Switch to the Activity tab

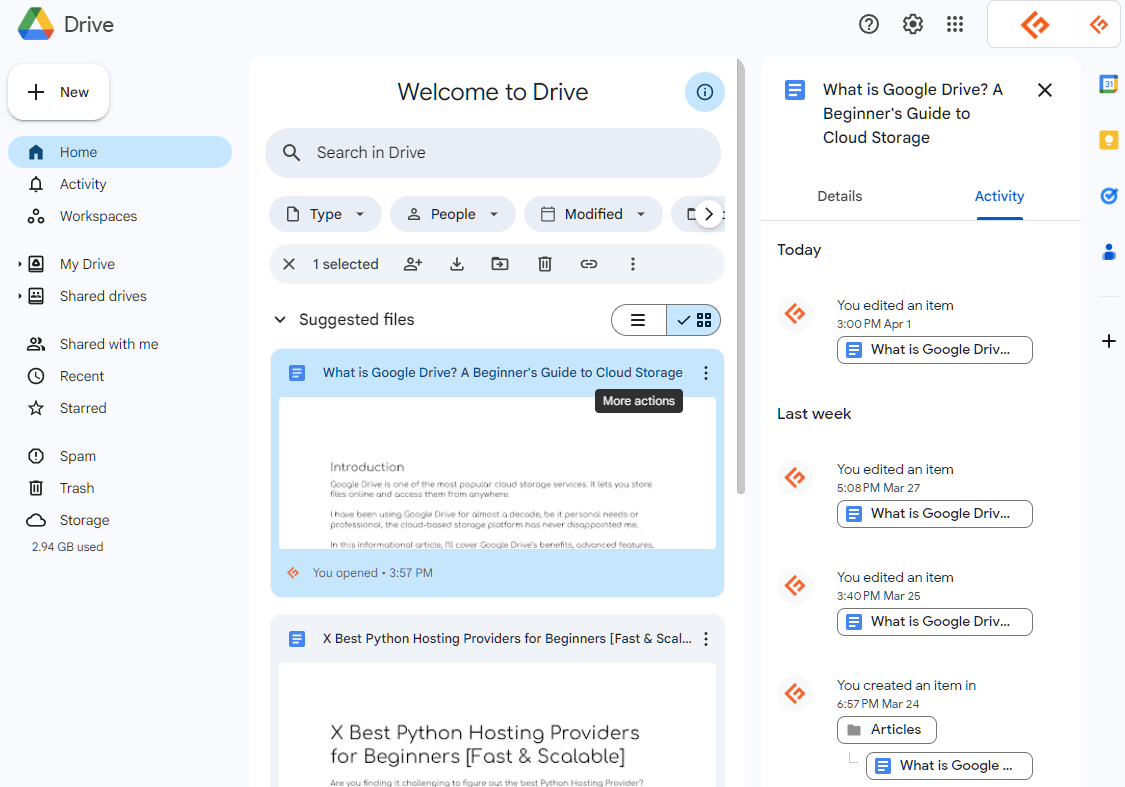coord(999,196)
